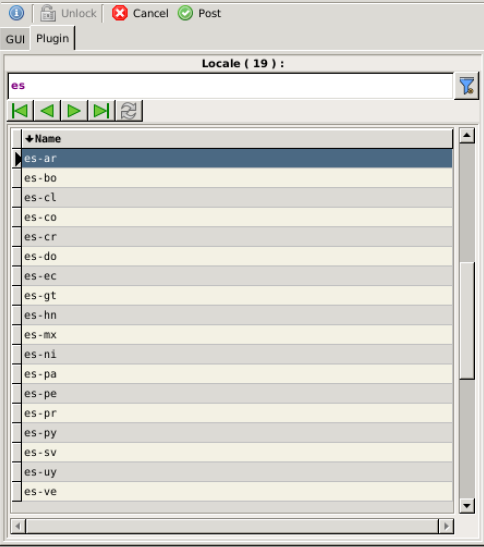Select the Plugin tab

52,38
